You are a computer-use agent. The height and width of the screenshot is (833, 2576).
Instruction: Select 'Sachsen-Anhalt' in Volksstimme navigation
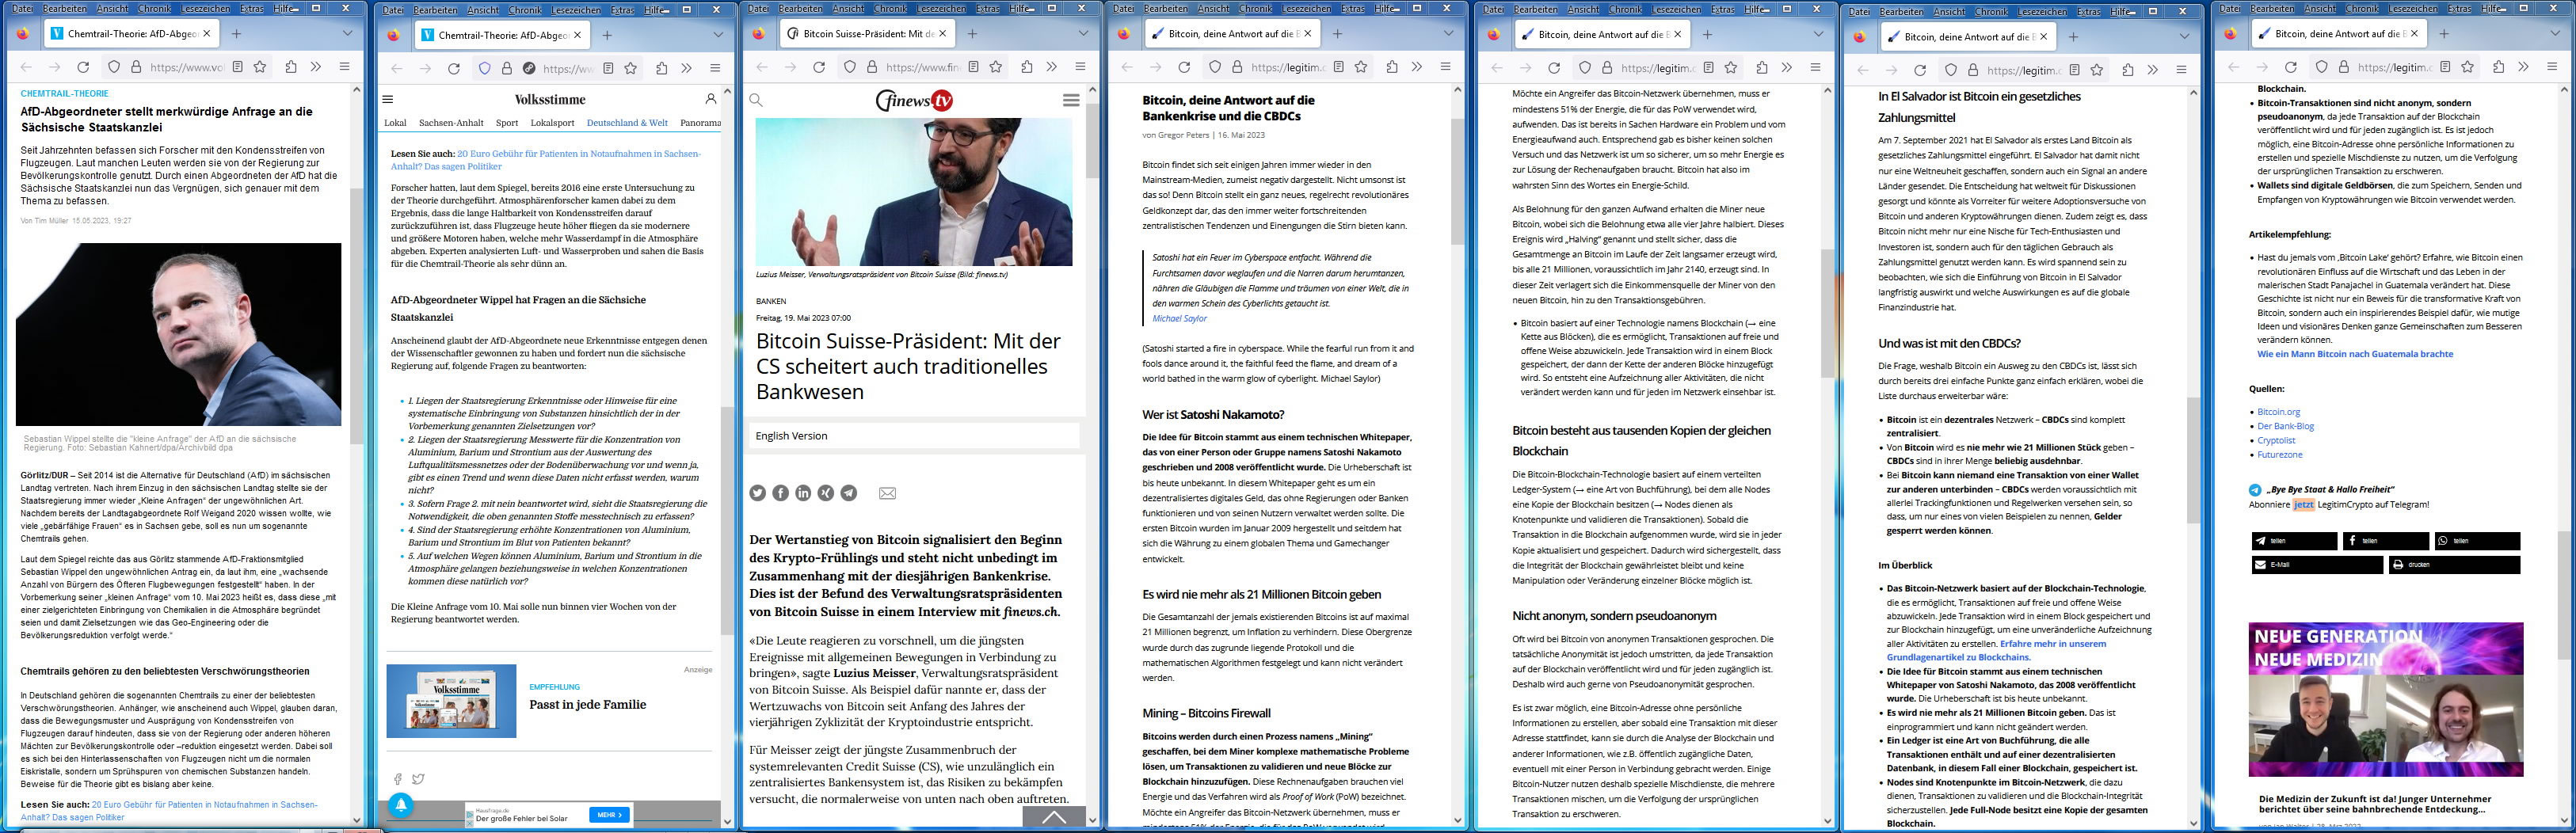(x=451, y=123)
